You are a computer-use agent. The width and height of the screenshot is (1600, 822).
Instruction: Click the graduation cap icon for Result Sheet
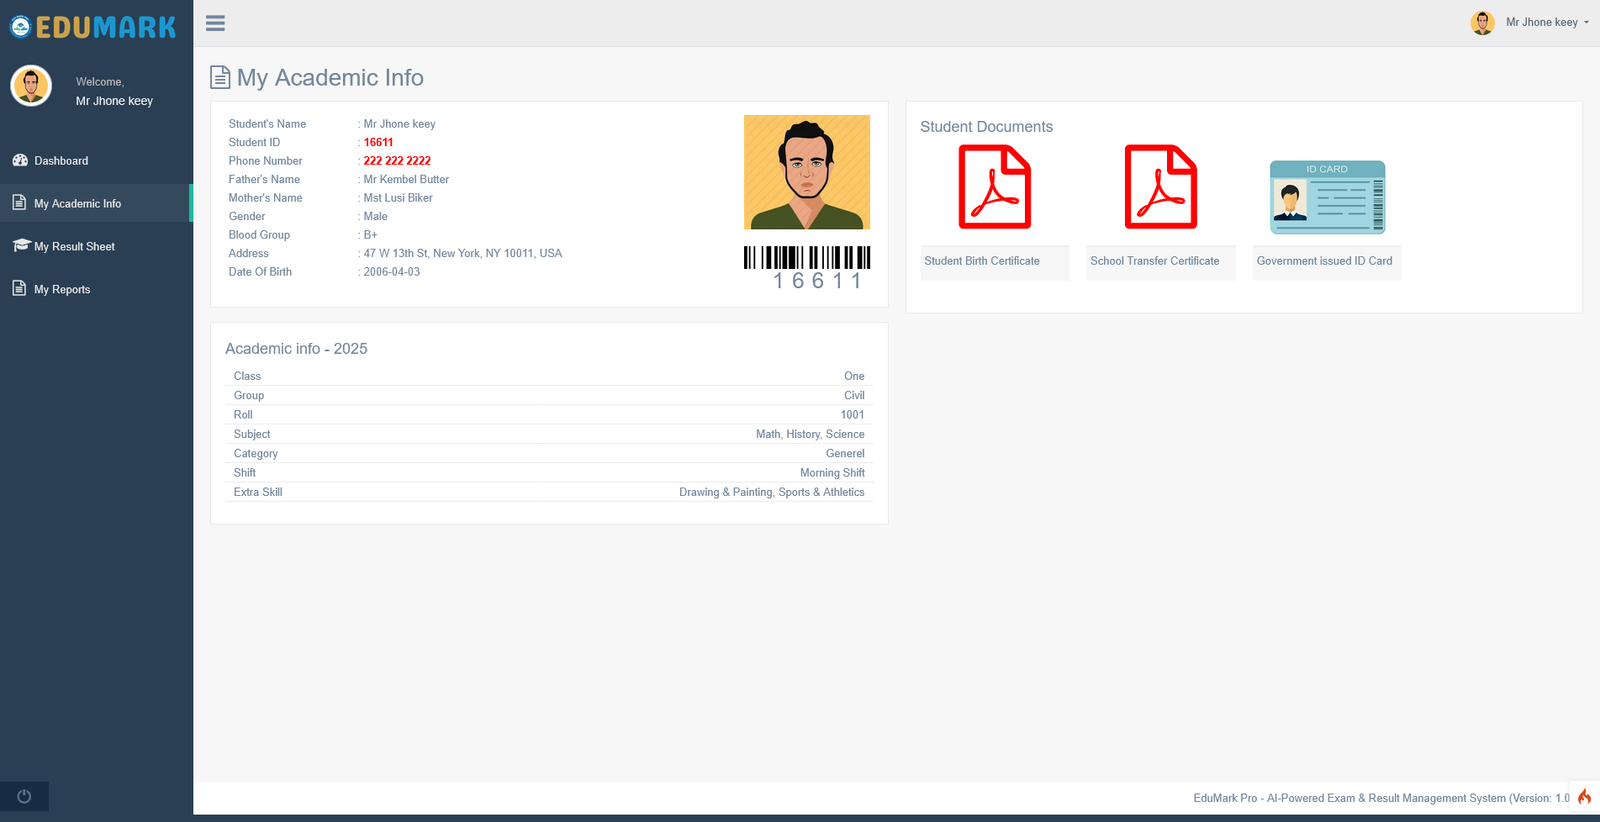point(21,245)
